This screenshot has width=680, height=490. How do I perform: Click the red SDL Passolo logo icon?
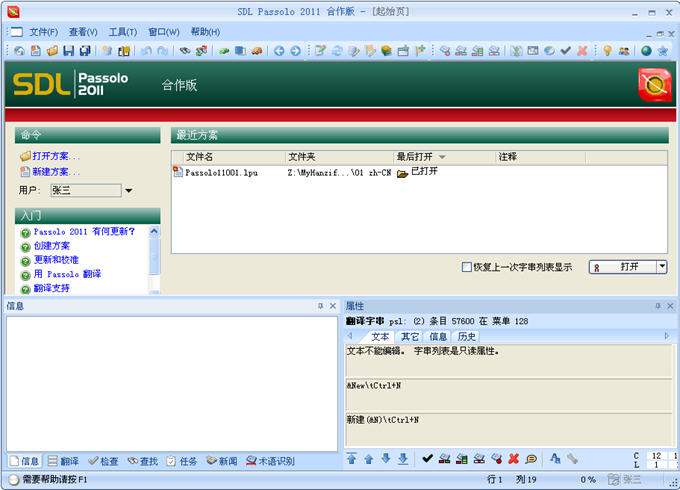point(654,86)
